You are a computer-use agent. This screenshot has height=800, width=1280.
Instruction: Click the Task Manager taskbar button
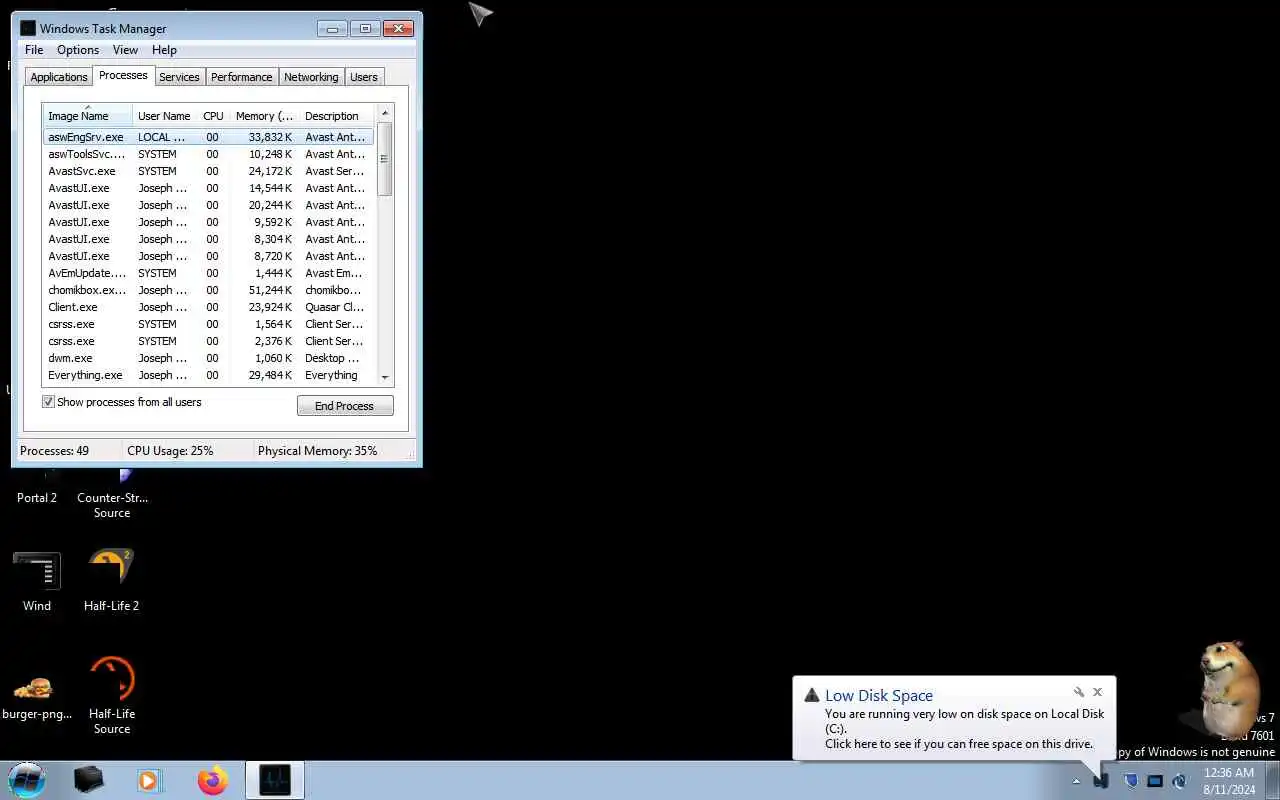pyautogui.click(x=275, y=780)
